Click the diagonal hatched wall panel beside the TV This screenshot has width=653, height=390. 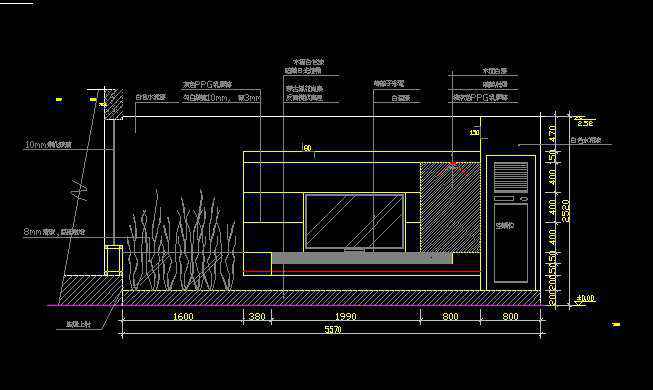pos(450,207)
